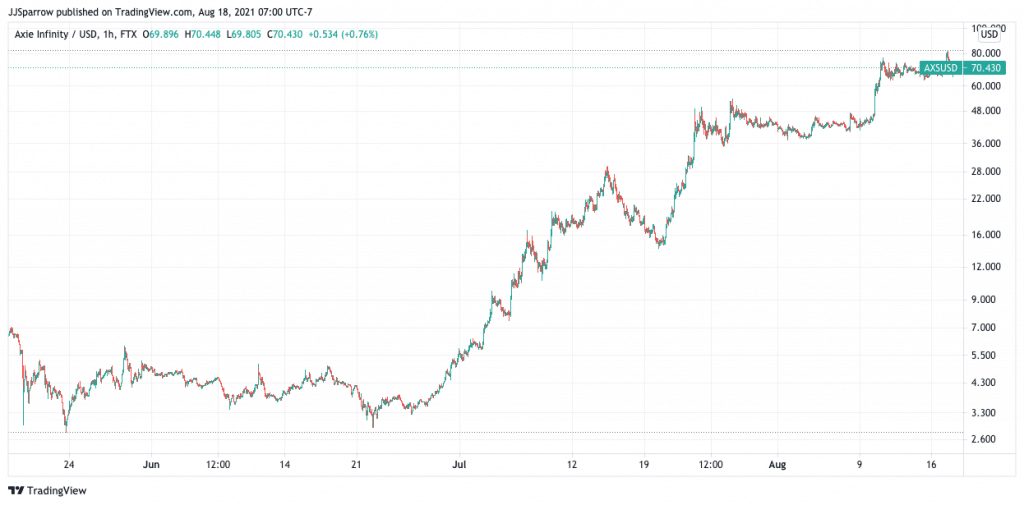
Task: Click the 36.000 price axis label
Action: coord(985,143)
